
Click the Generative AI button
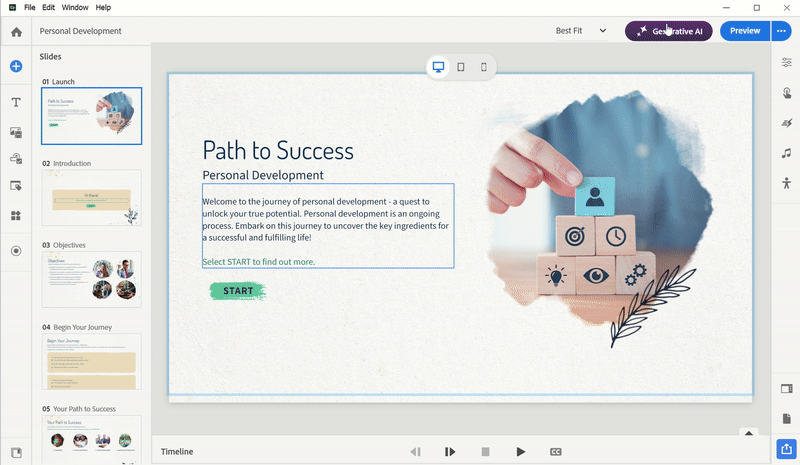669,31
